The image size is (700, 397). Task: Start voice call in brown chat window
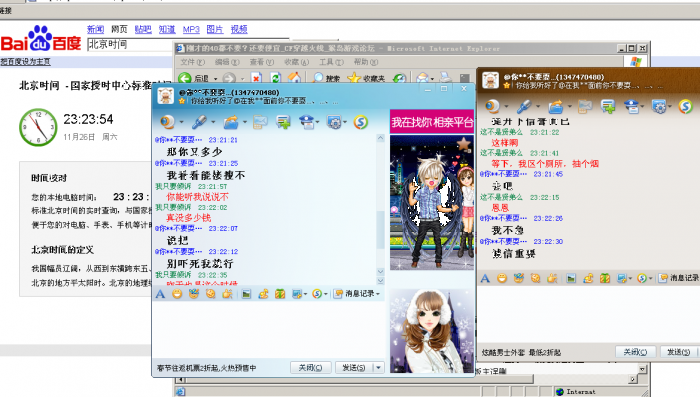point(524,106)
